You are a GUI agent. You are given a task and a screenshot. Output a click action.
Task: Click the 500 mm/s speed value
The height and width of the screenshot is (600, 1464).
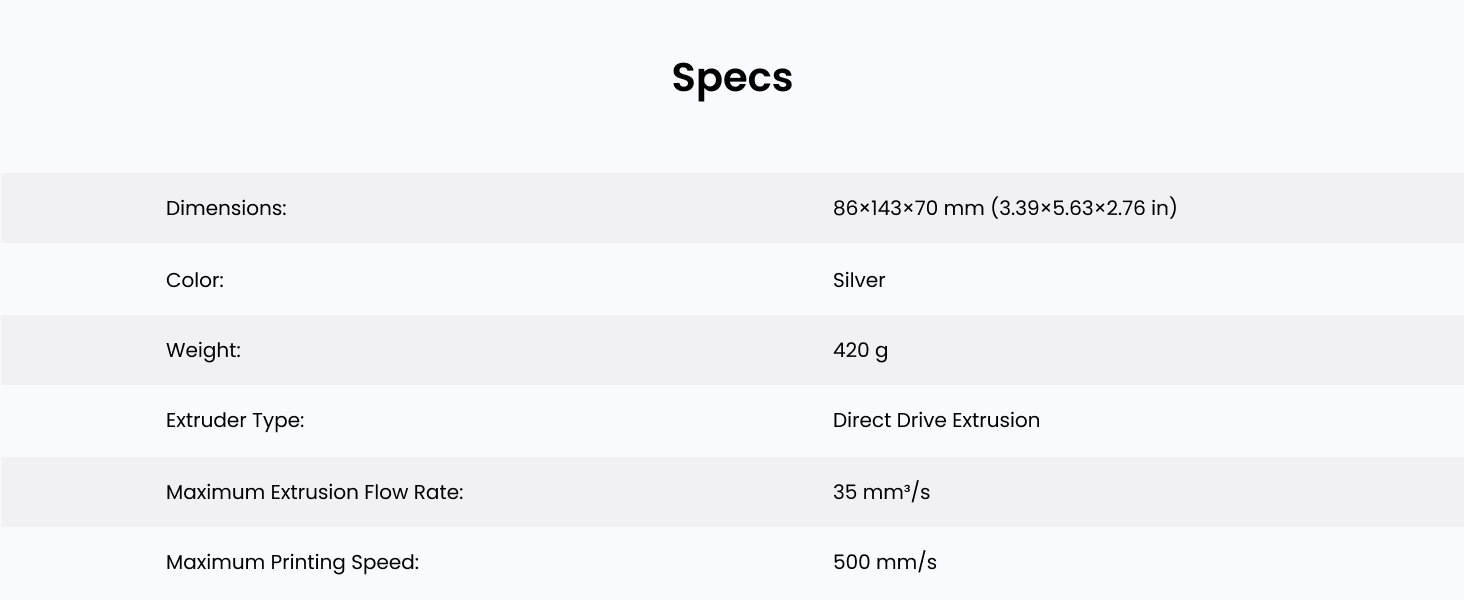[884, 562]
